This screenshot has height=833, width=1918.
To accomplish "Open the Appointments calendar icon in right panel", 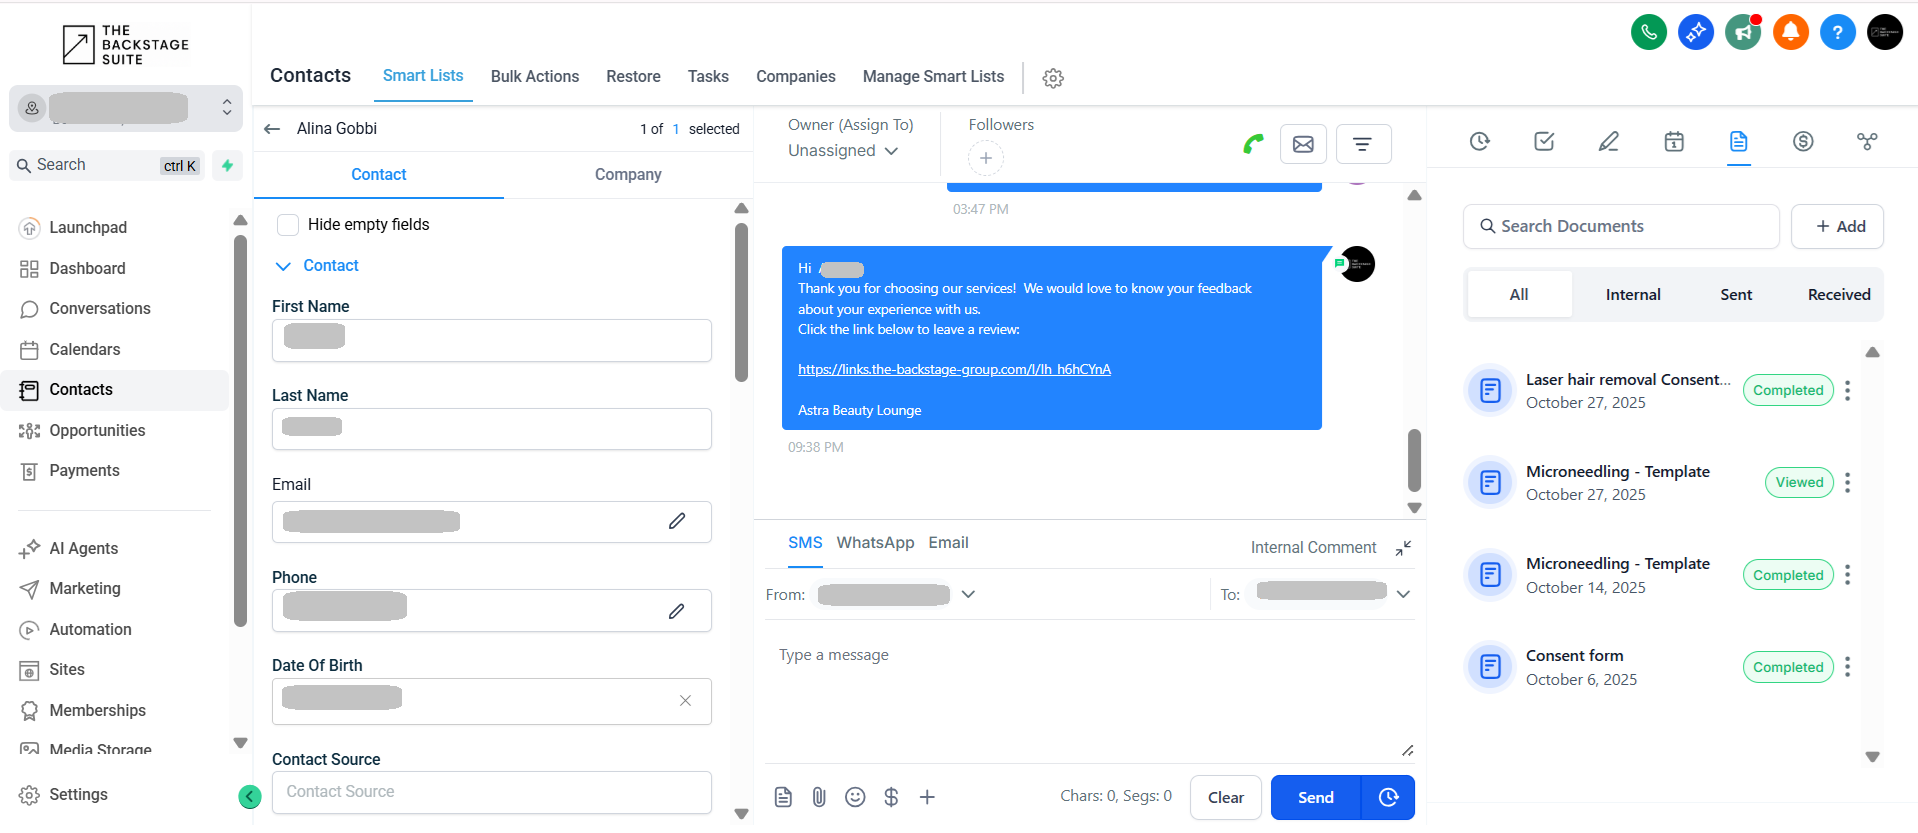I will 1673,142.
